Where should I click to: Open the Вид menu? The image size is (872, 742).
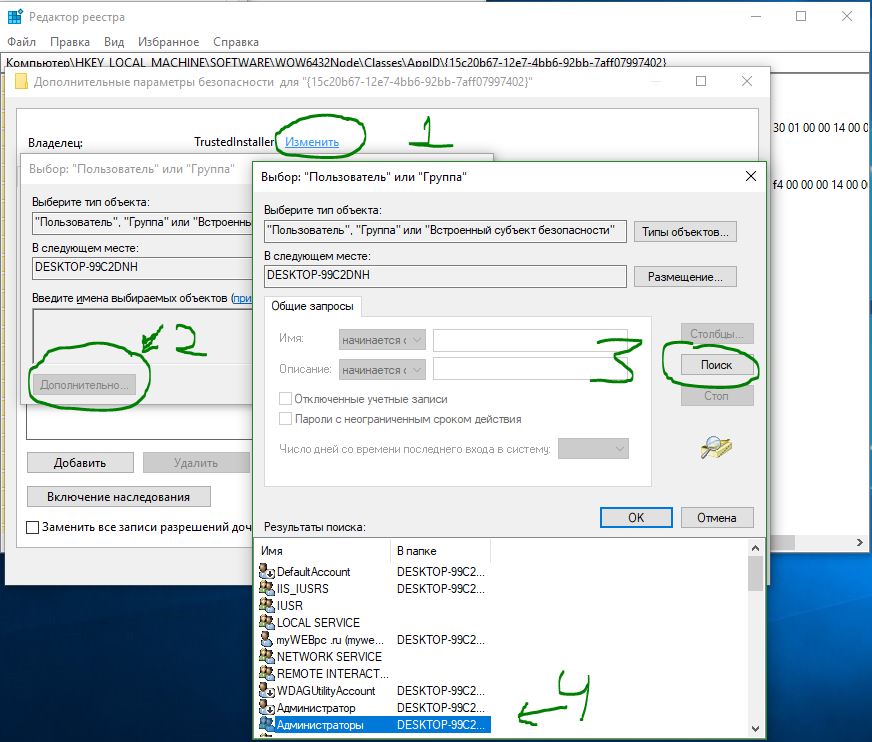[113, 42]
